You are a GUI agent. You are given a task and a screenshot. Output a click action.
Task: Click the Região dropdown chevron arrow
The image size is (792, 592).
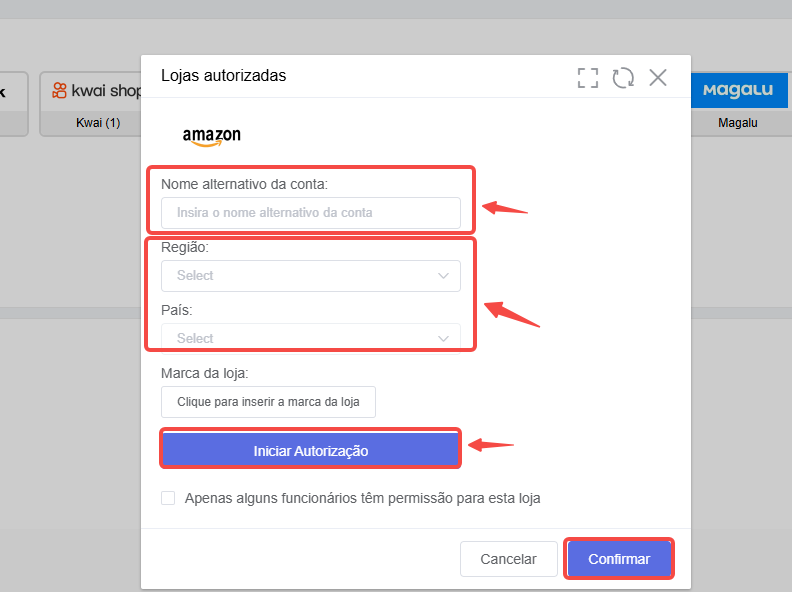point(443,276)
